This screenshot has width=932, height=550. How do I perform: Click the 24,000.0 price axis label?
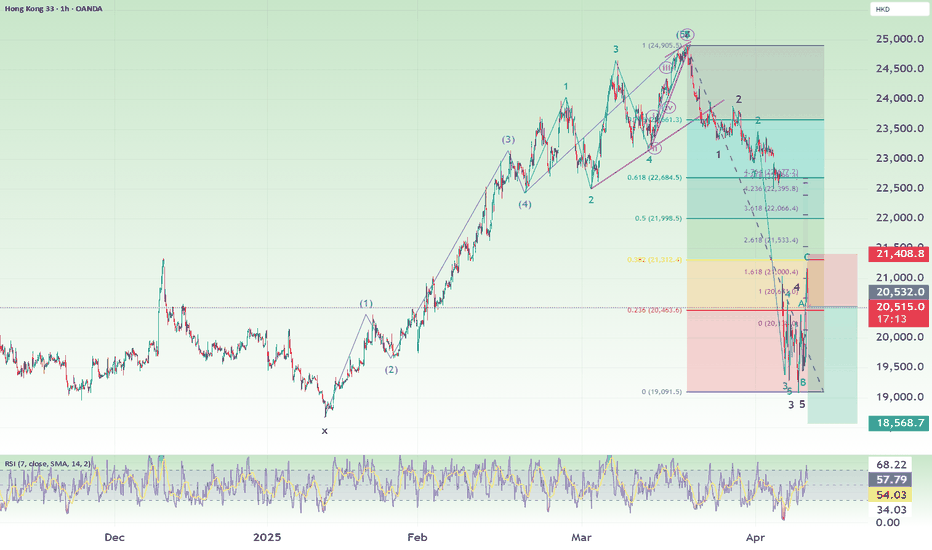900,99
